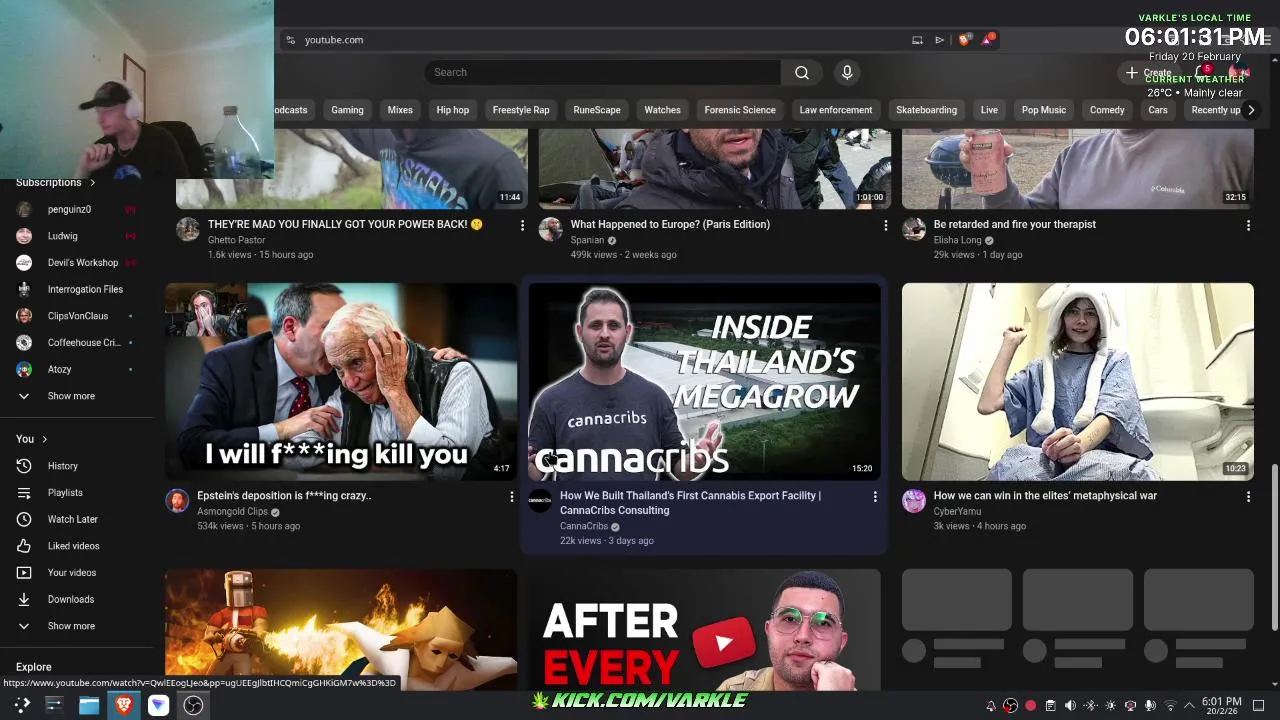Select the Law enforcement chip
The height and width of the screenshot is (720, 1280).
pos(836,110)
